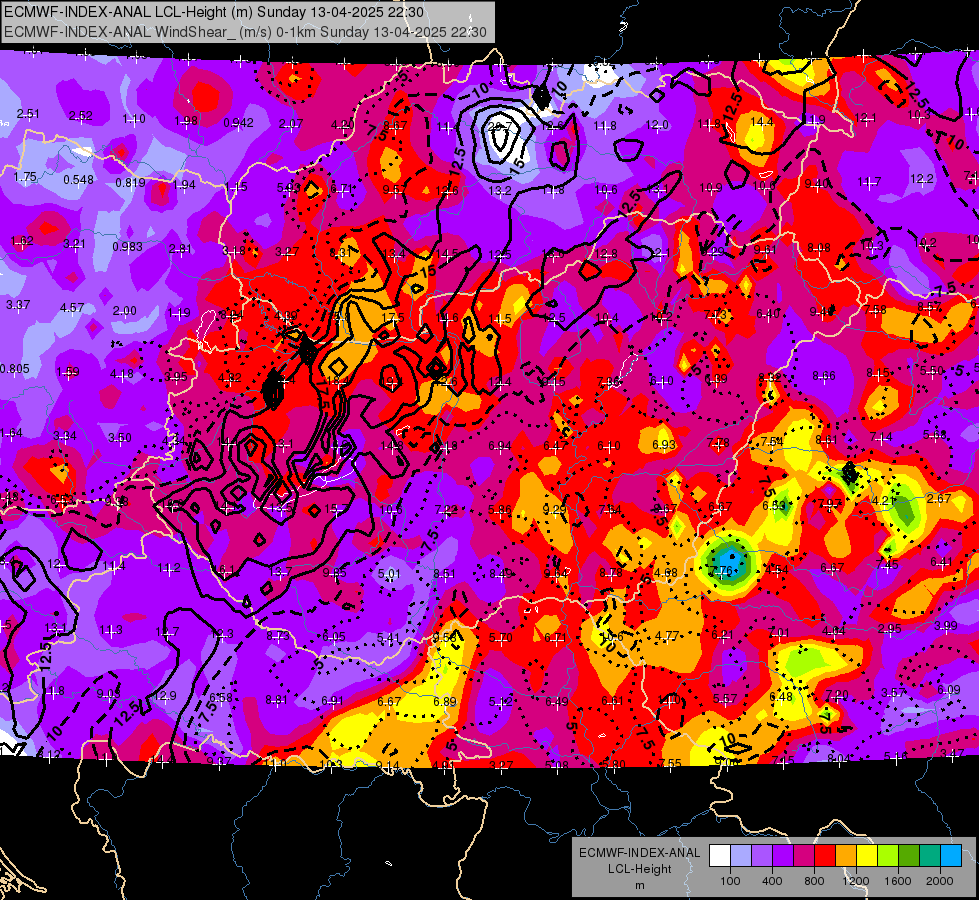Click the wind shear value 2.51
The image size is (979, 900).
[x=28, y=114]
